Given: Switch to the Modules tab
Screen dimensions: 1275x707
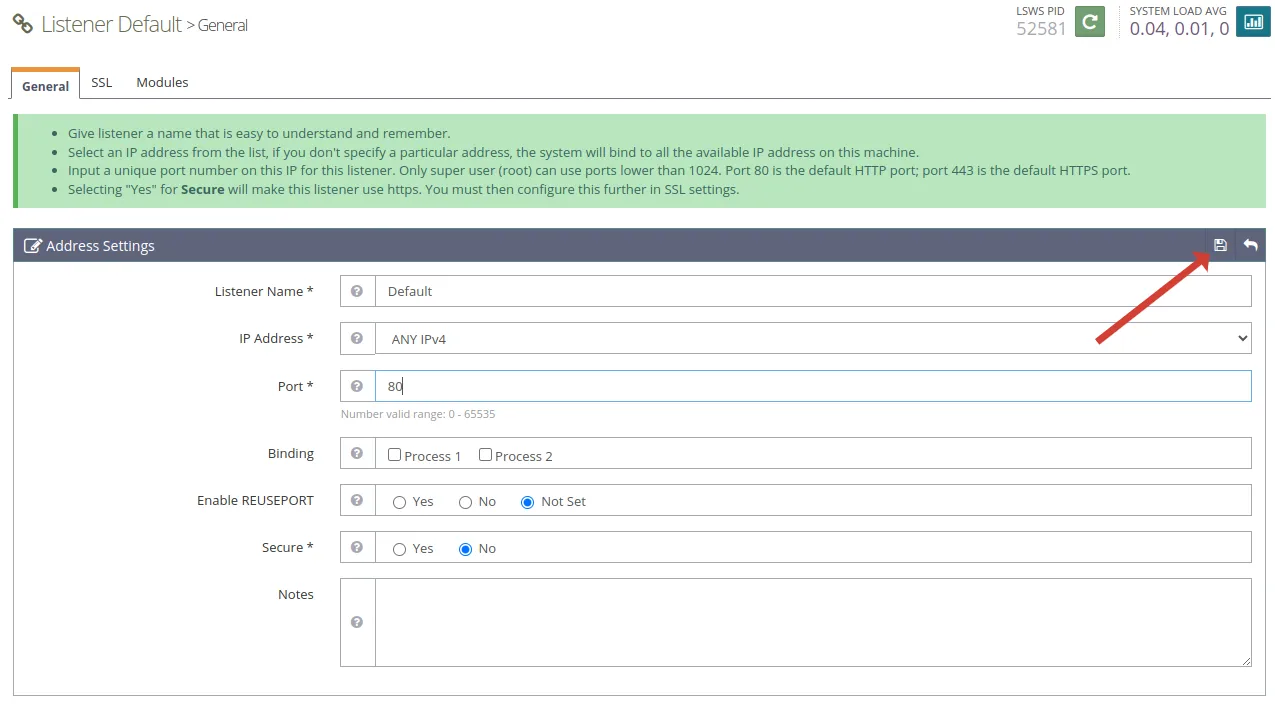Looking at the screenshot, I should point(162,82).
